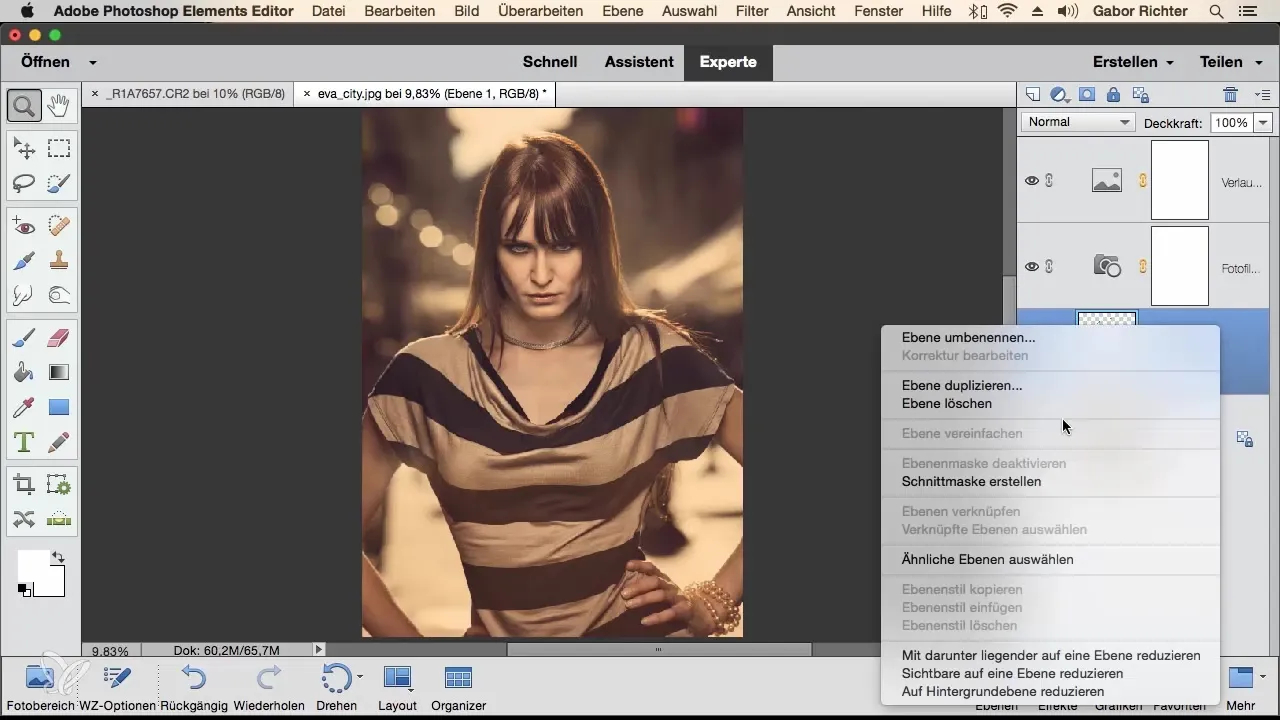Toggle mask link on Fotofilter layer
The width and height of the screenshot is (1280, 720).
[1142, 266]
